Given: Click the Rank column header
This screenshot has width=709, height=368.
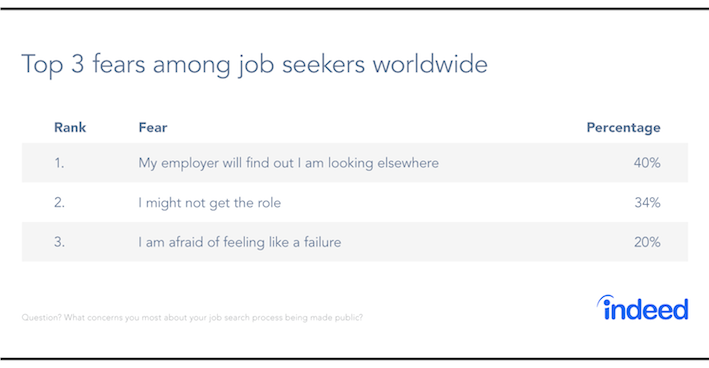Looking at the screenshot, I should point(70,127).
